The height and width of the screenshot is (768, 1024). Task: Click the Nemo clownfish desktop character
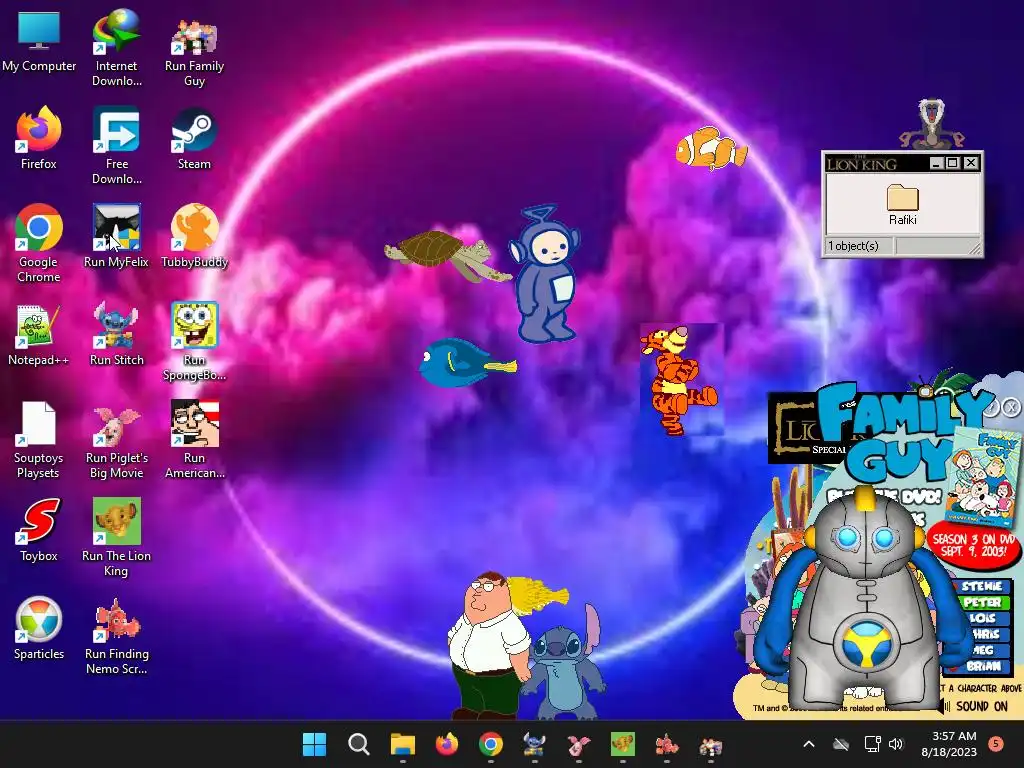click(711, 148)
